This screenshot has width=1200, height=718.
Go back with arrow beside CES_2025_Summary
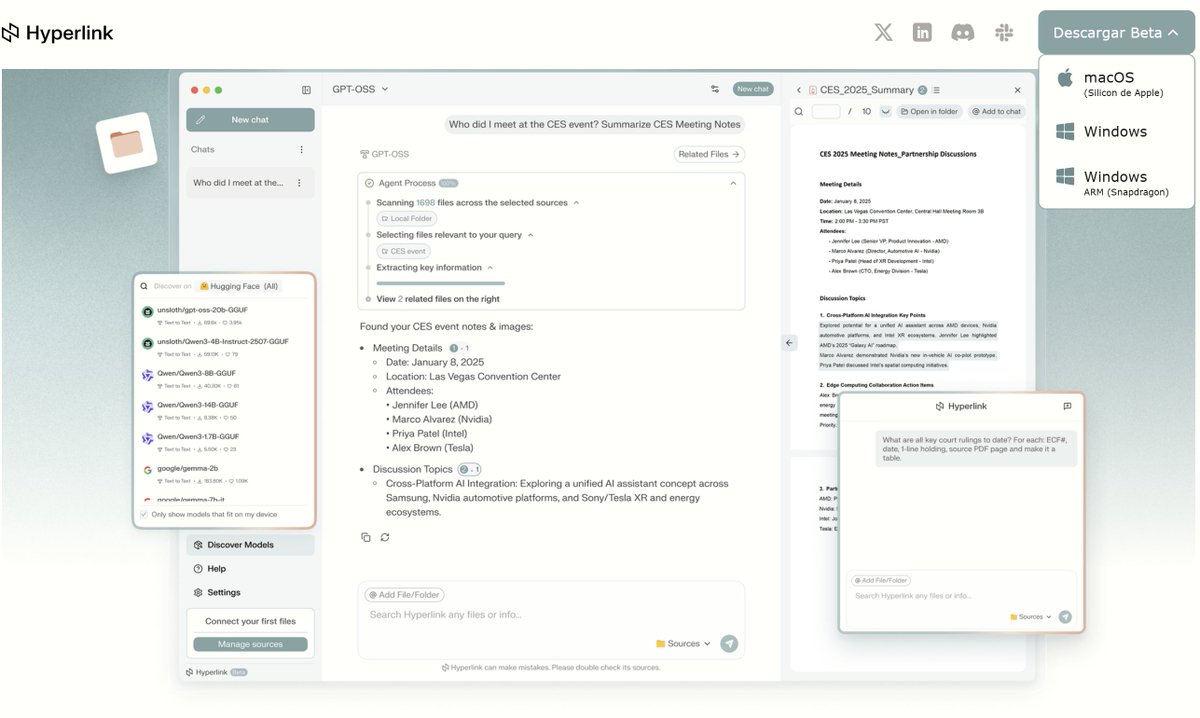[x=799, y=90]
